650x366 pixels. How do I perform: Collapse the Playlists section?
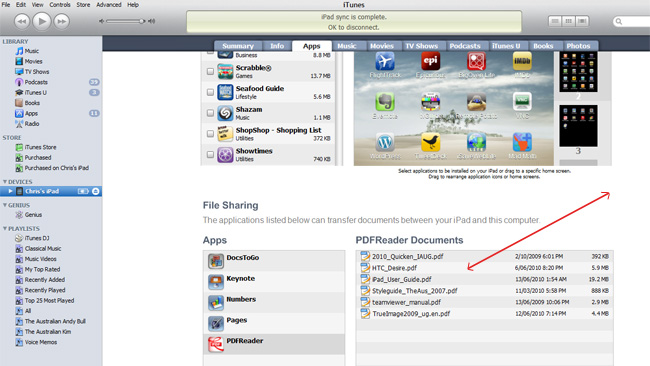5,228
